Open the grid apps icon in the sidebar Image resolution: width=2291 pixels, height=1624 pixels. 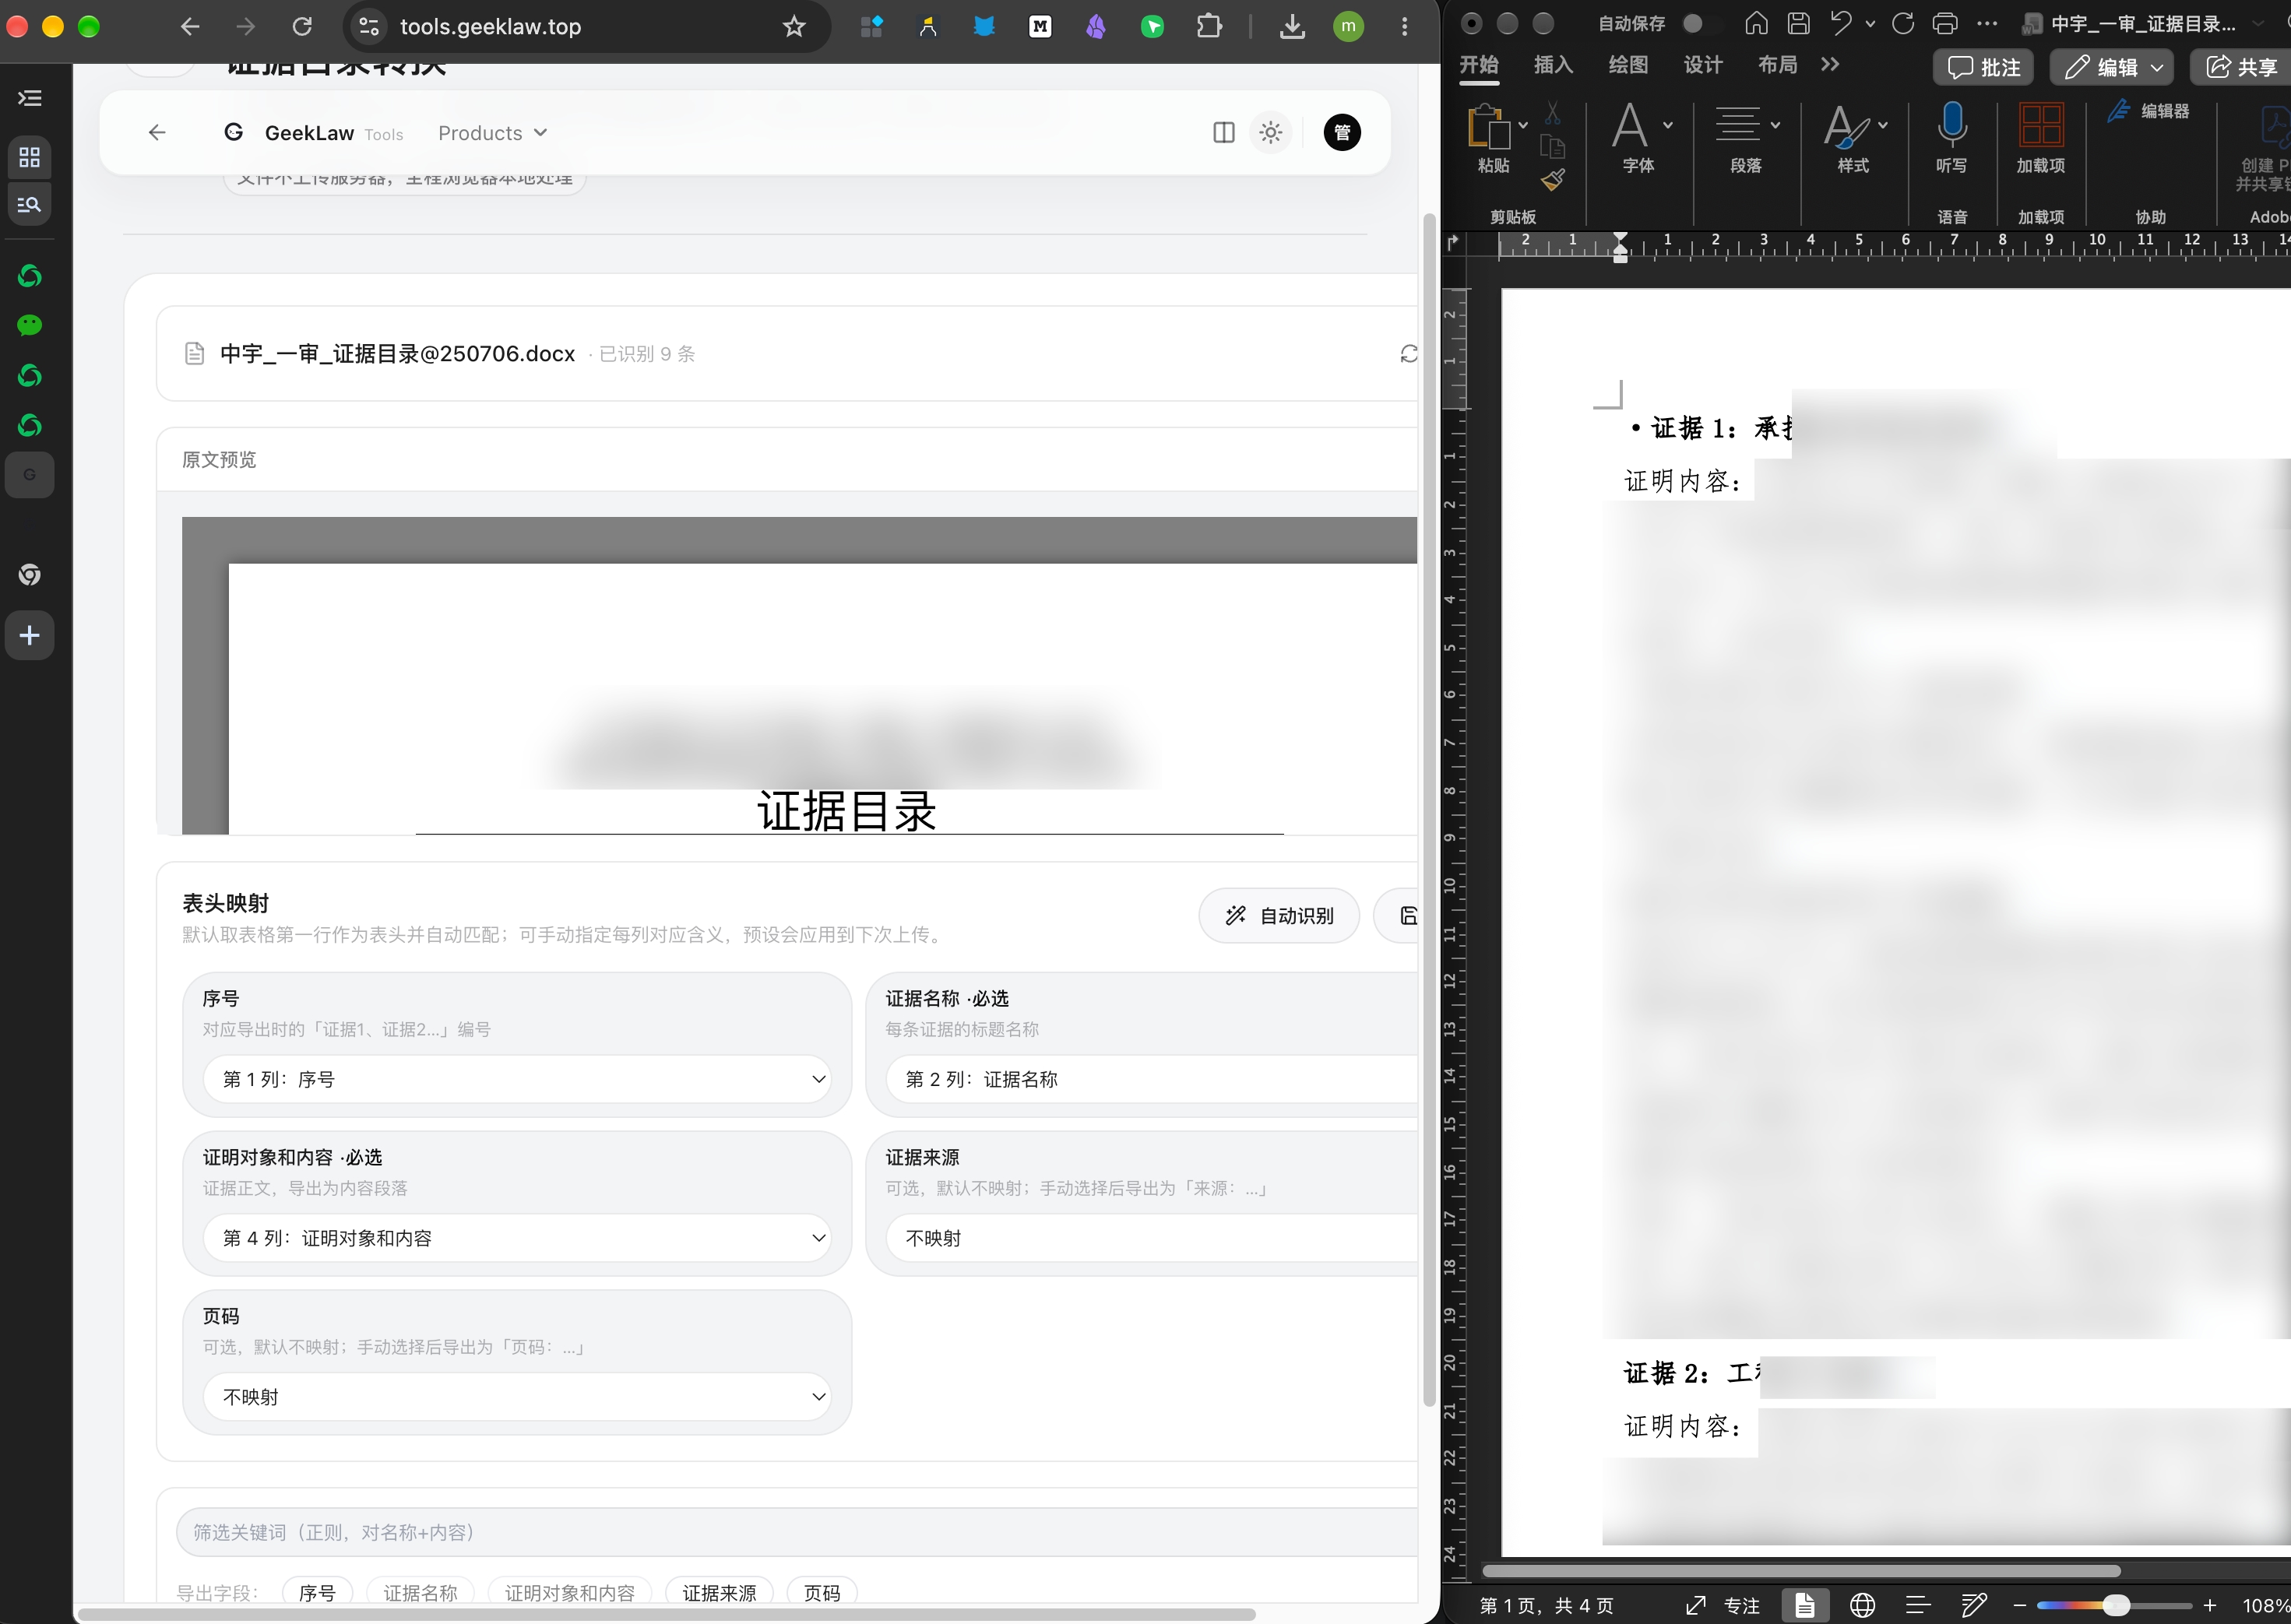point(30,157)
